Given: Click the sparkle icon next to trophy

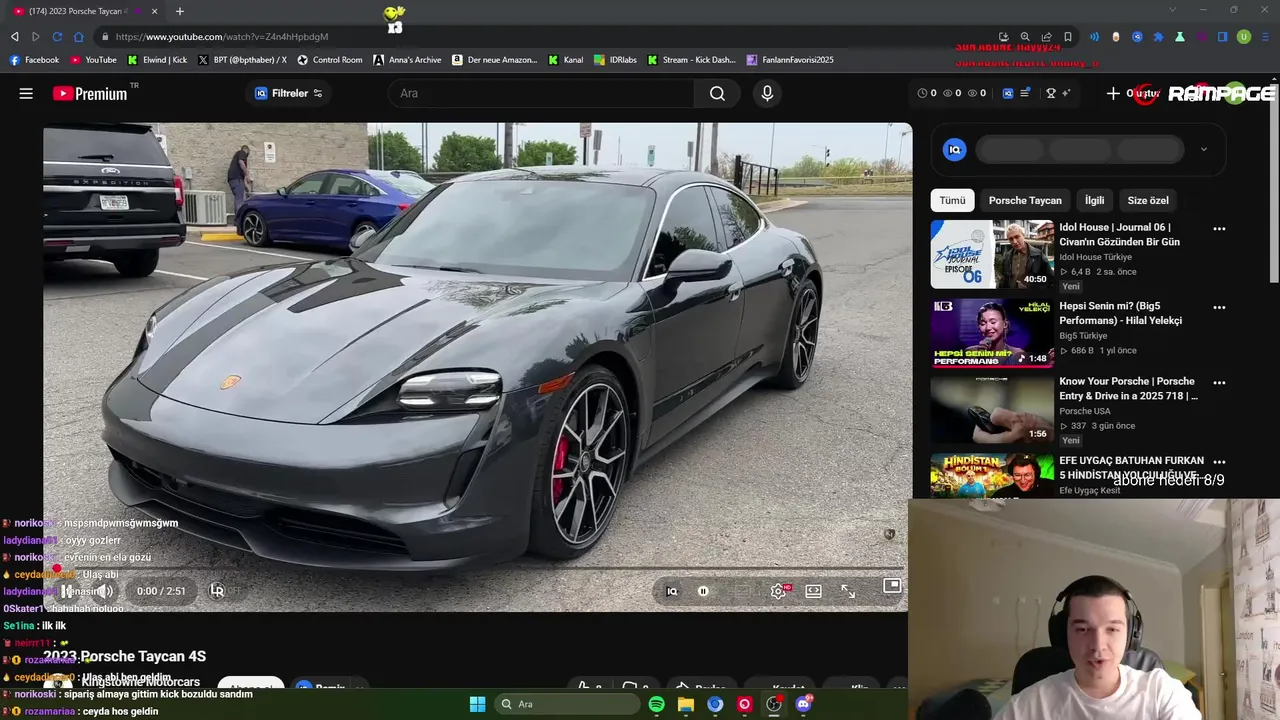Looking at the screenshot, I should tap(1066, 93).
